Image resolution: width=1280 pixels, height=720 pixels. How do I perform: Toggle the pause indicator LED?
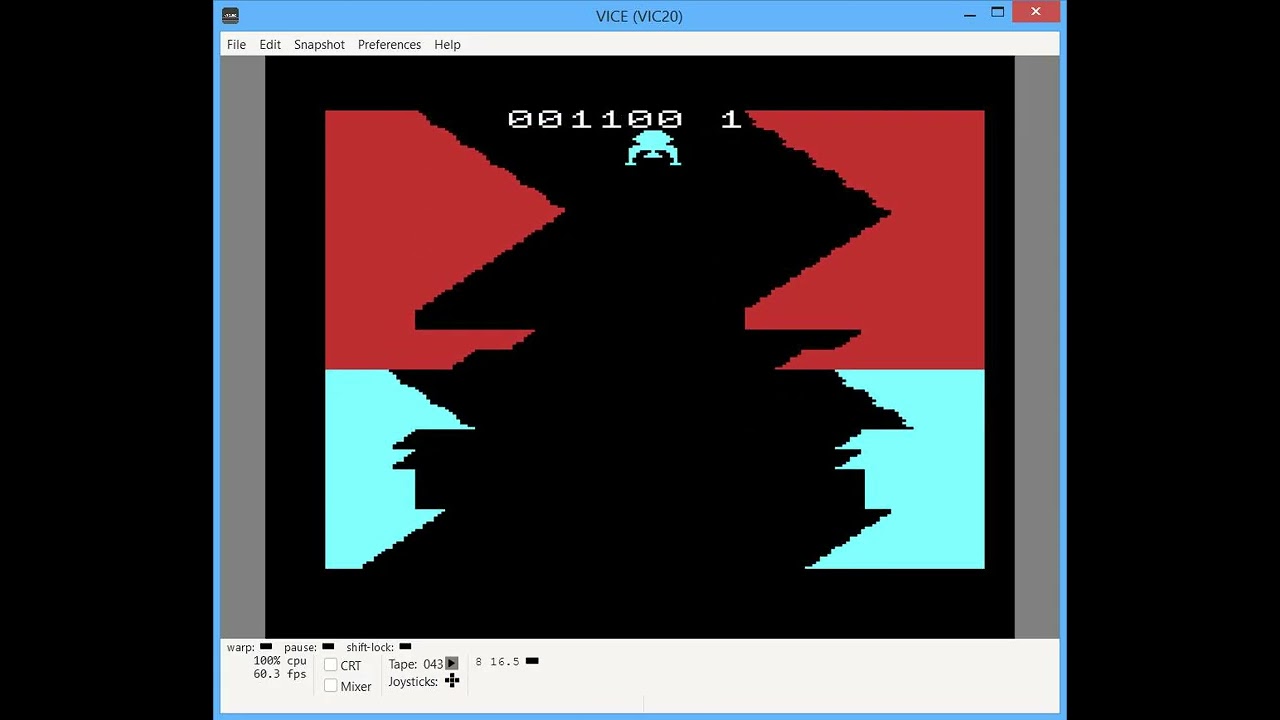click(x=328, y=647)
